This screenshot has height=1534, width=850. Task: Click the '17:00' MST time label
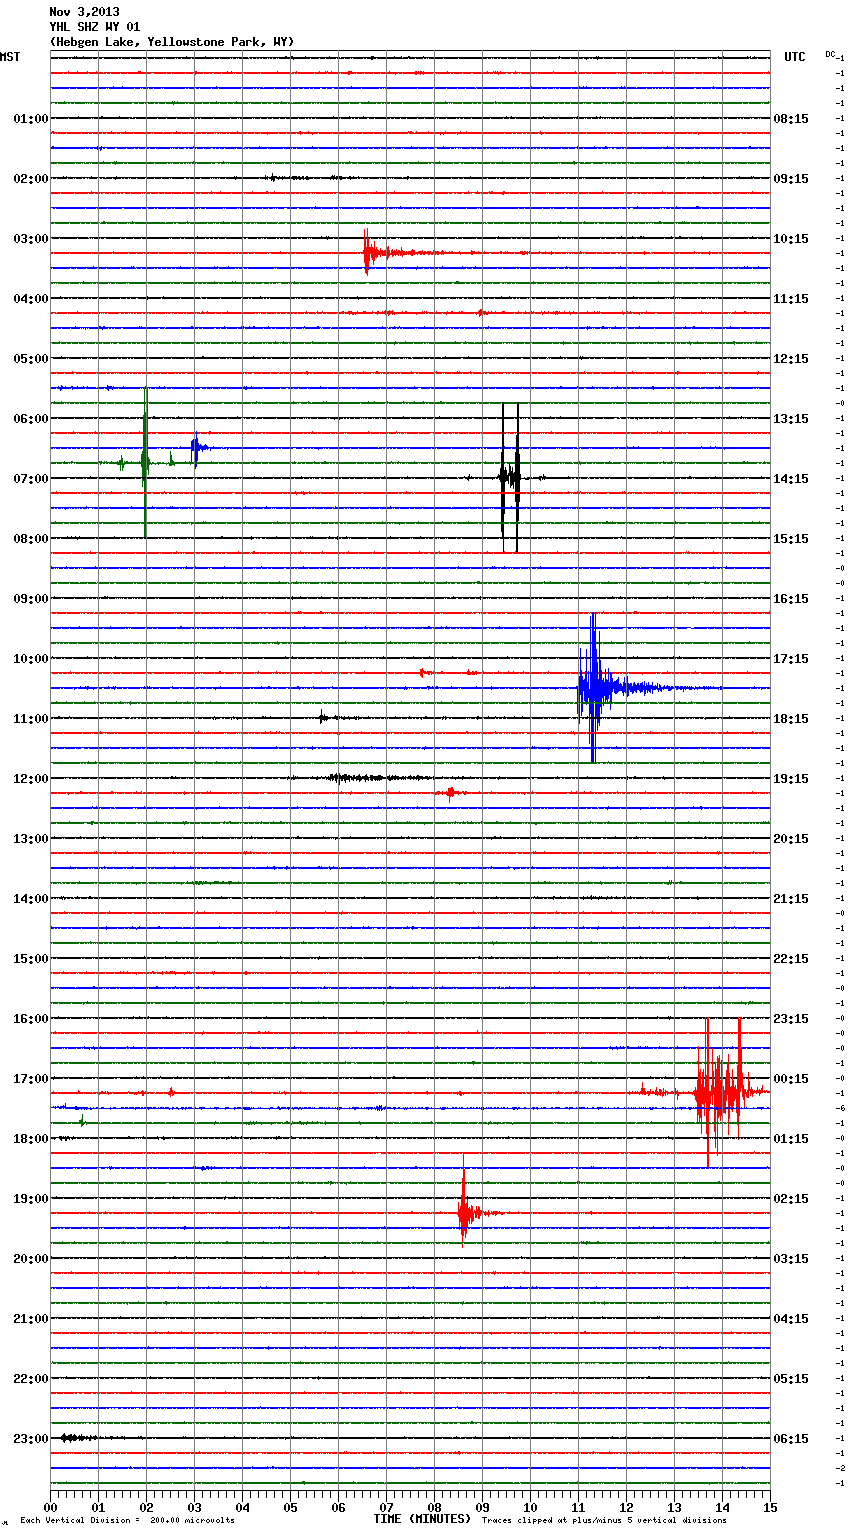pyautogui.click(x=30, y=1079)
